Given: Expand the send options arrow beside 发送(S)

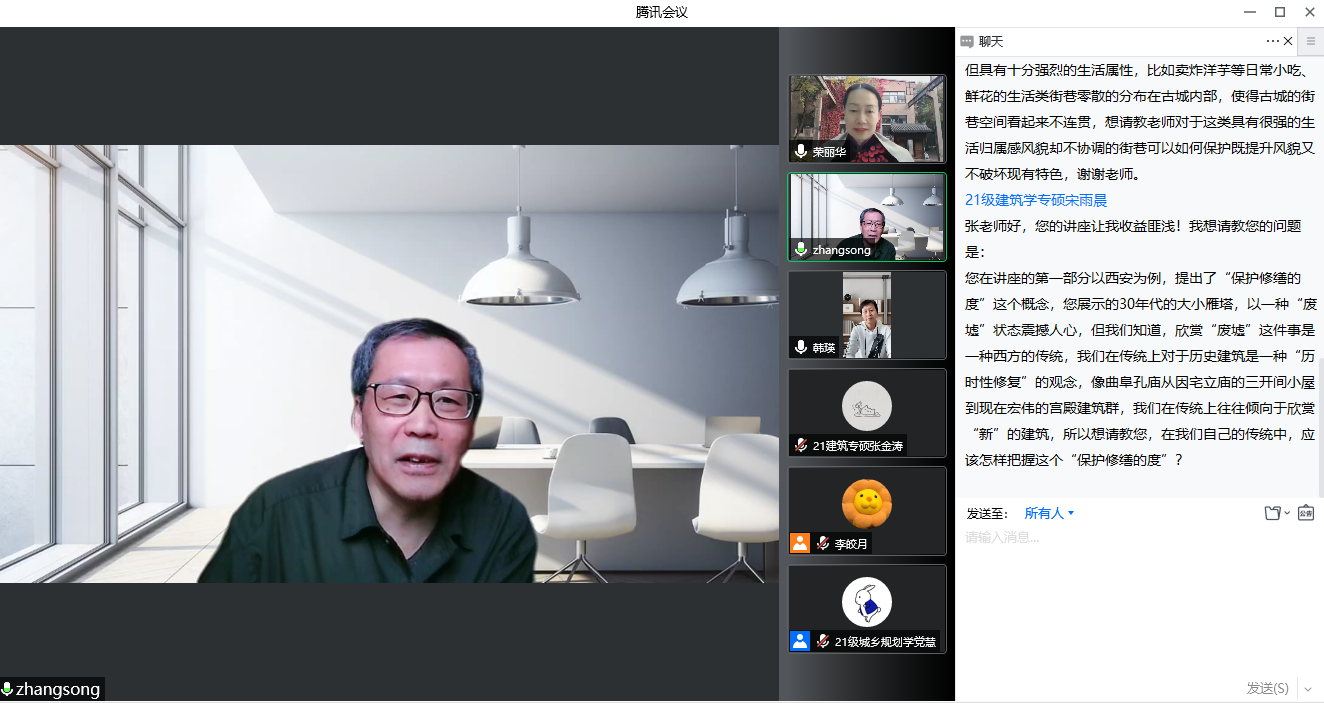Looking at the screenshot, I should [x=1309, y=688].
